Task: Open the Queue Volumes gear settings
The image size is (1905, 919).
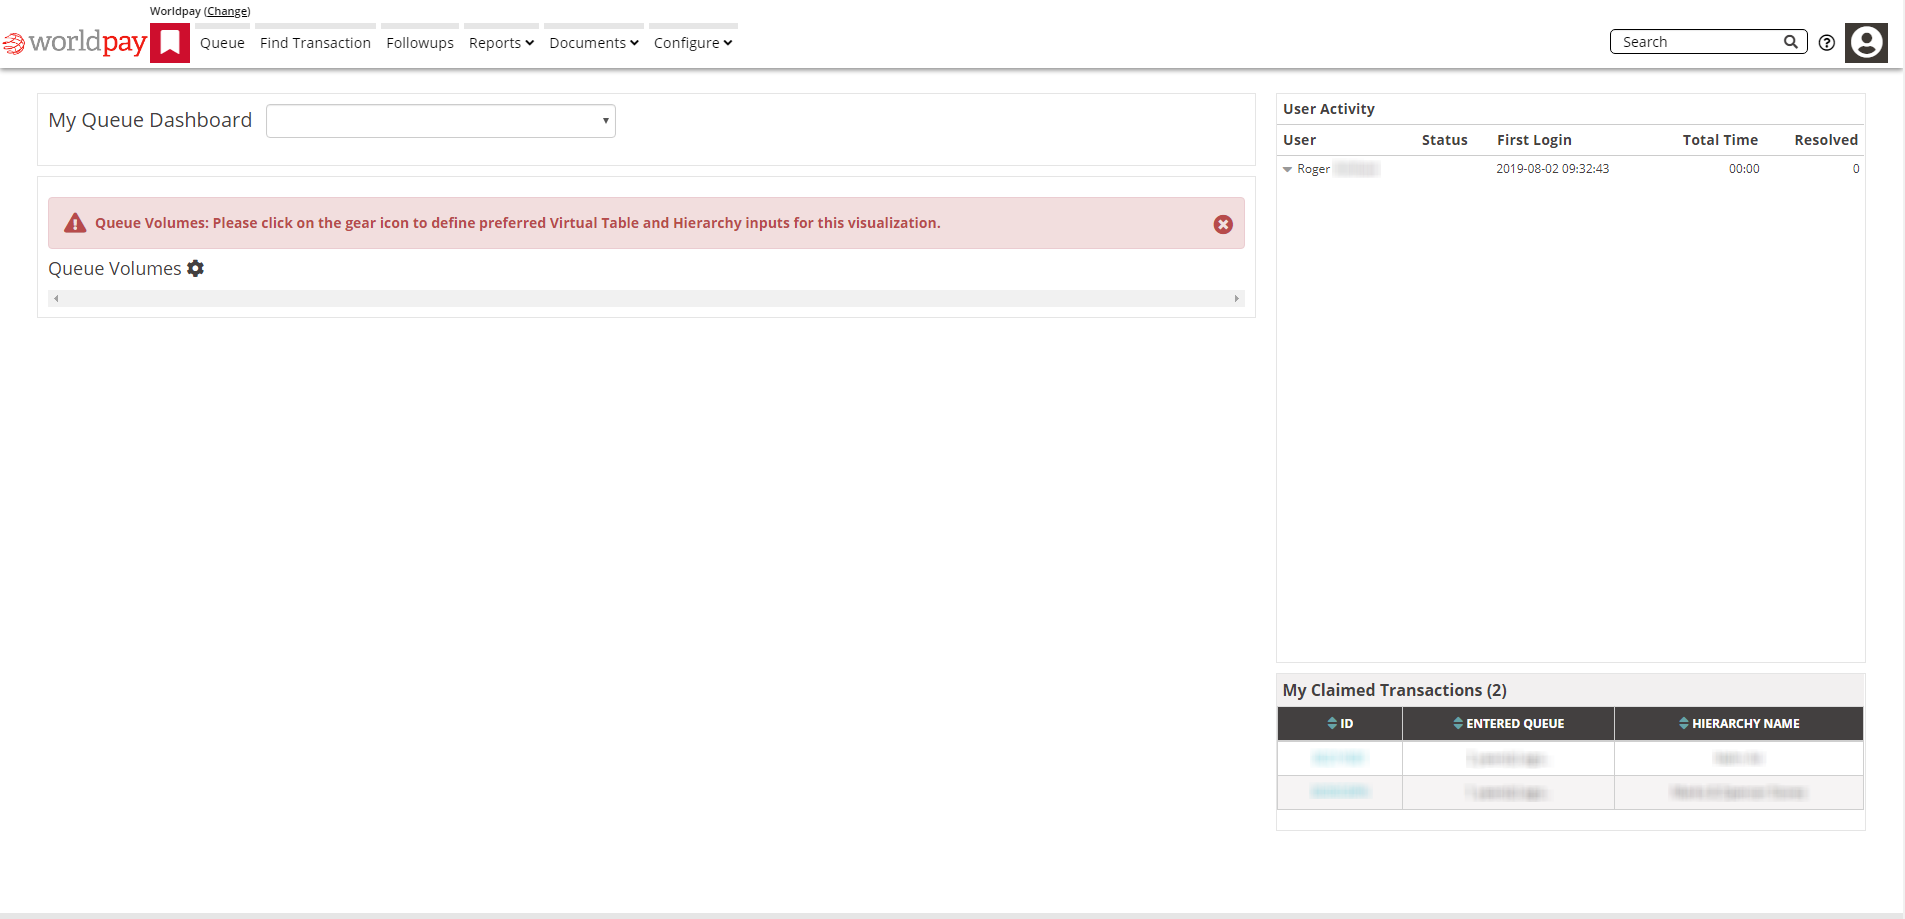Action: 196,268
